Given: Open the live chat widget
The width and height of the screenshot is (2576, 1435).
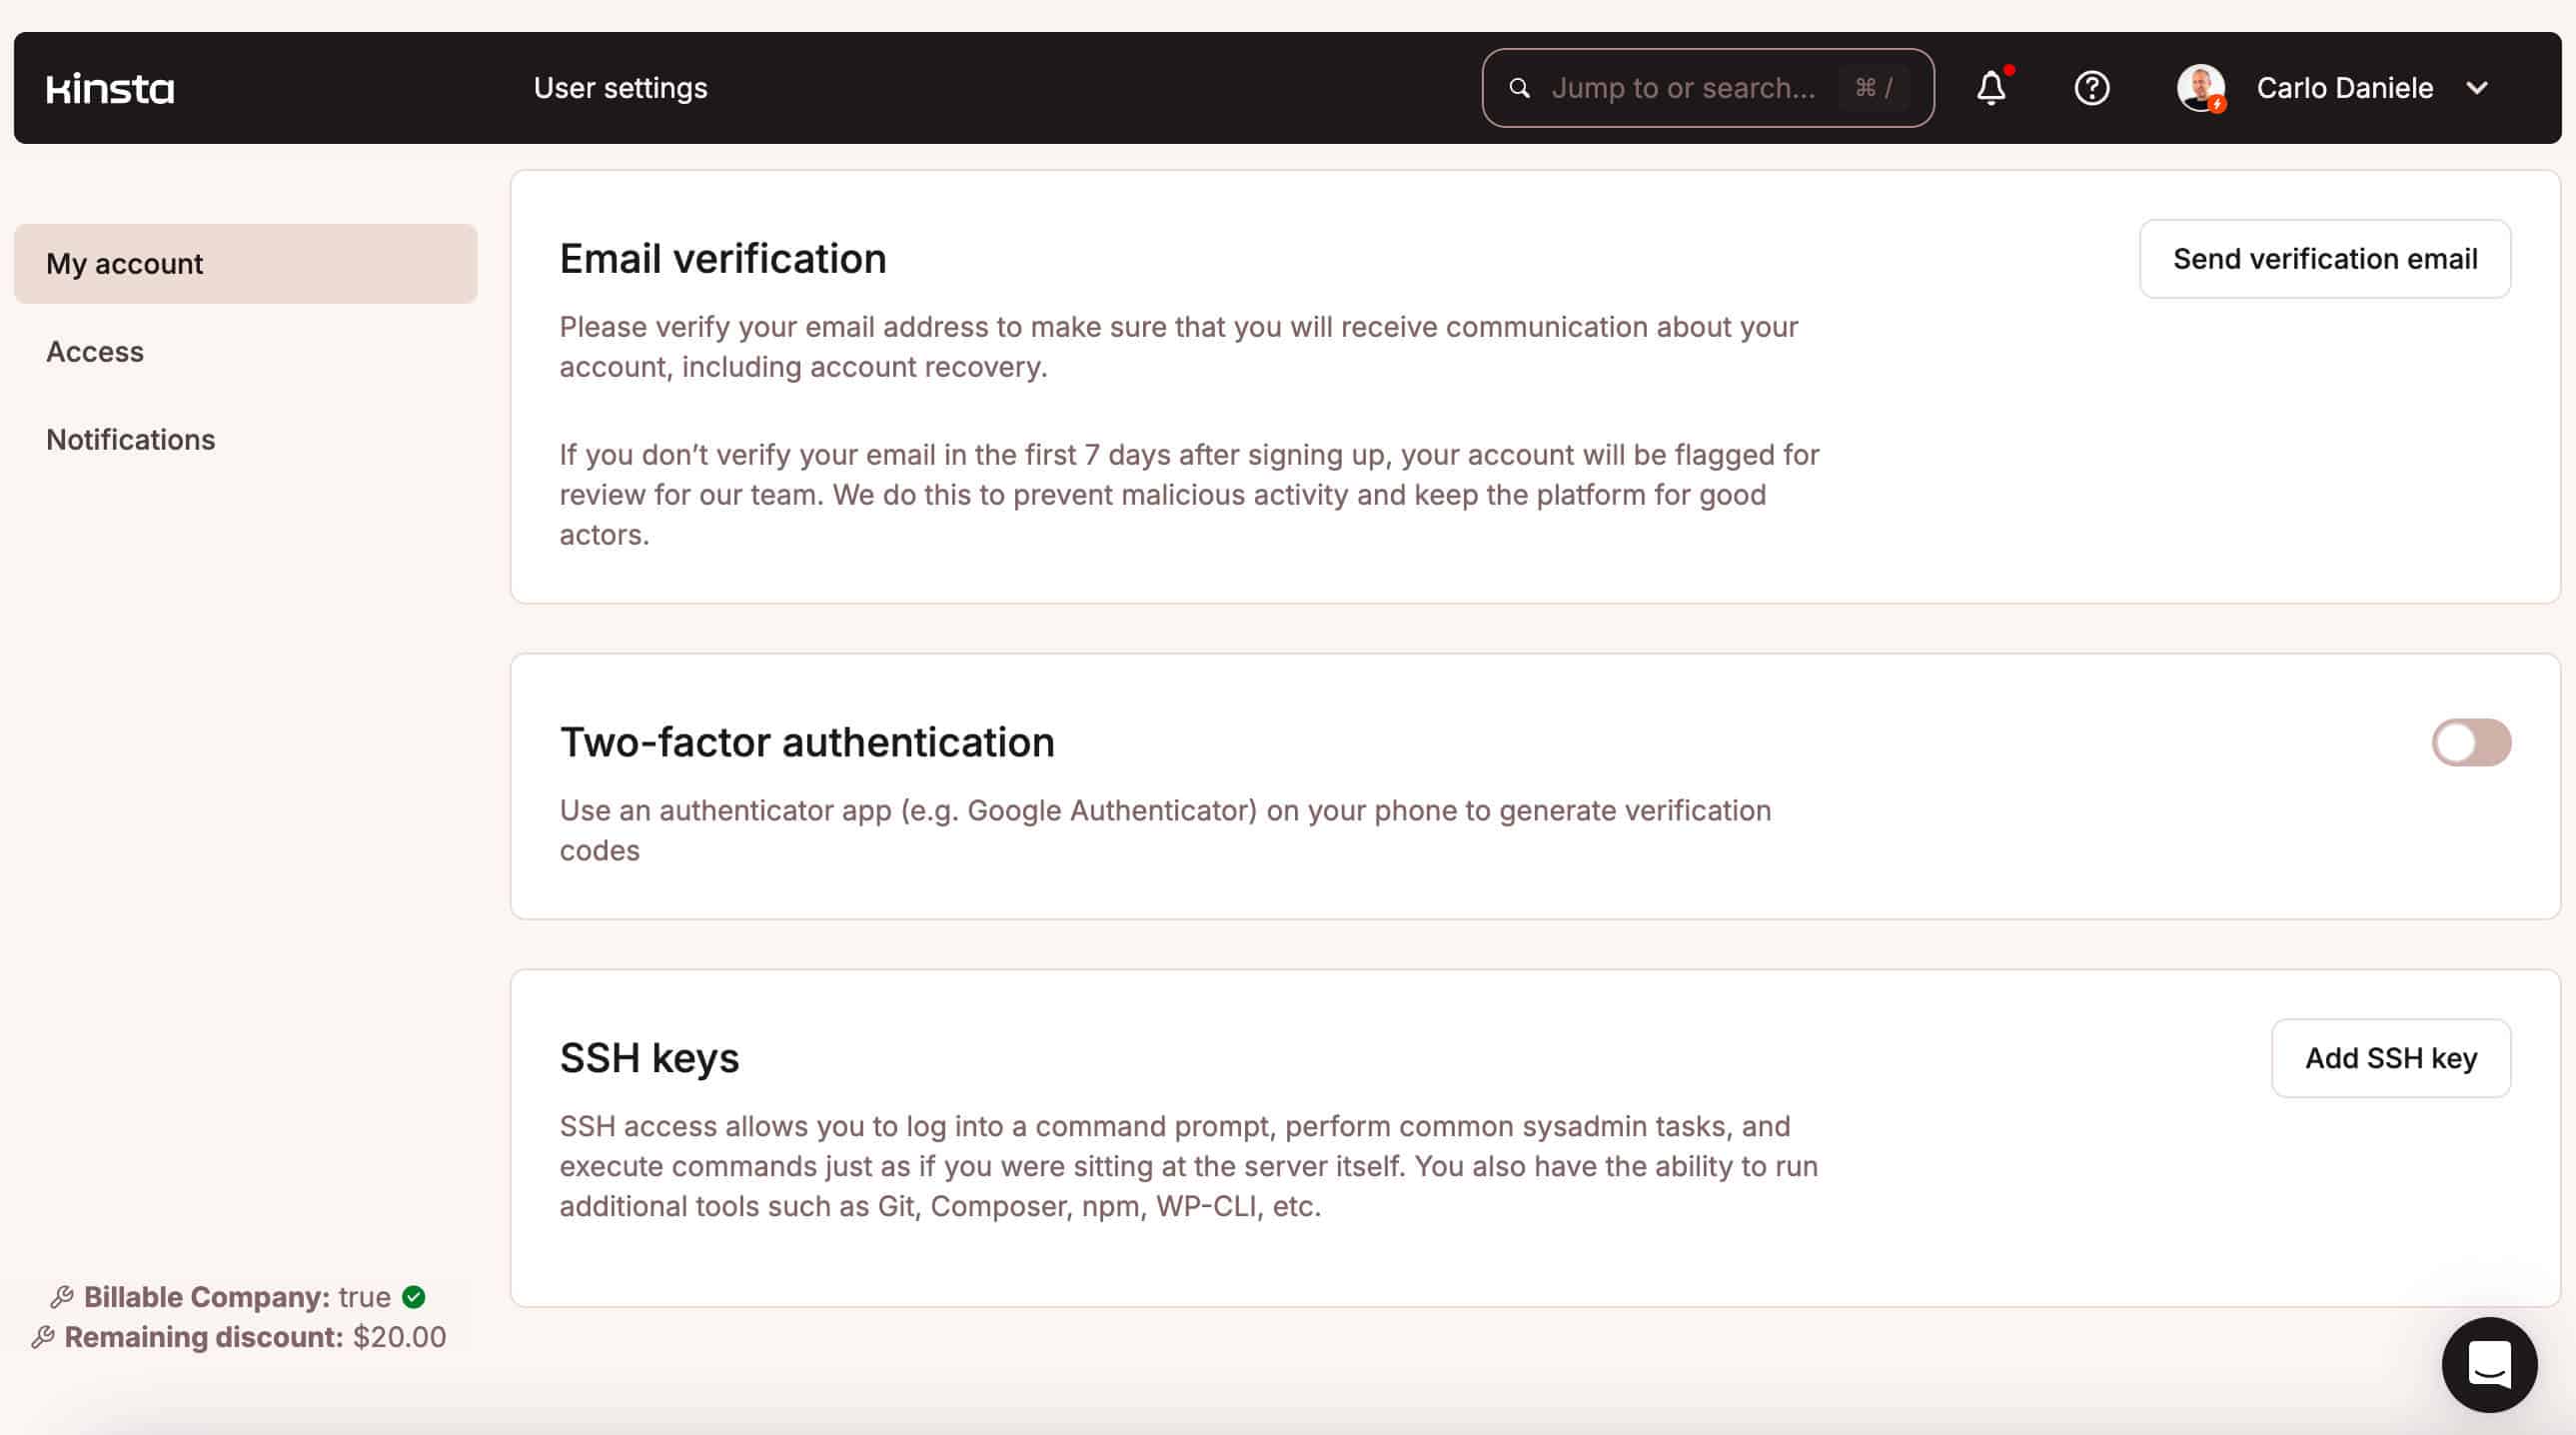Looking at the screenshot, I should point(2490,1366).
